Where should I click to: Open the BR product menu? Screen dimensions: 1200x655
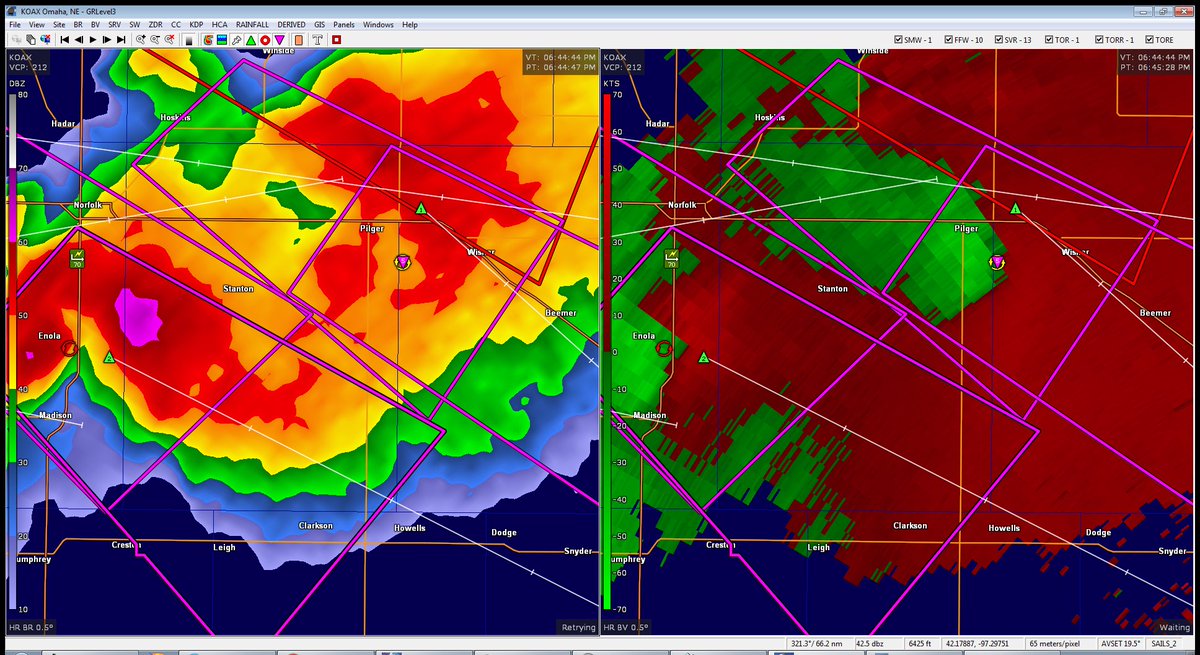tap(79, 23)
